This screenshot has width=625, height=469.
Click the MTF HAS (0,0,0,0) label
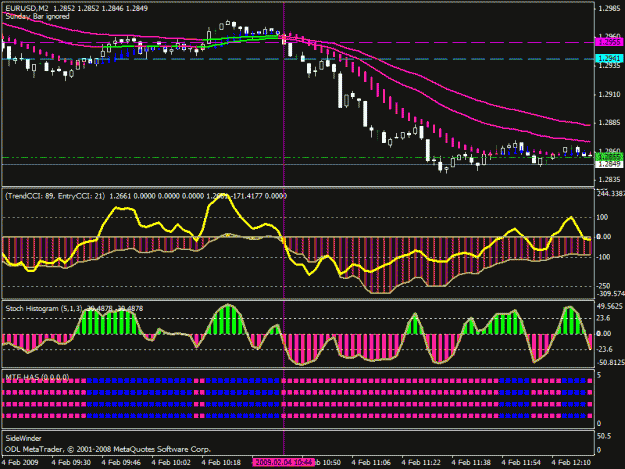[37, 377]
